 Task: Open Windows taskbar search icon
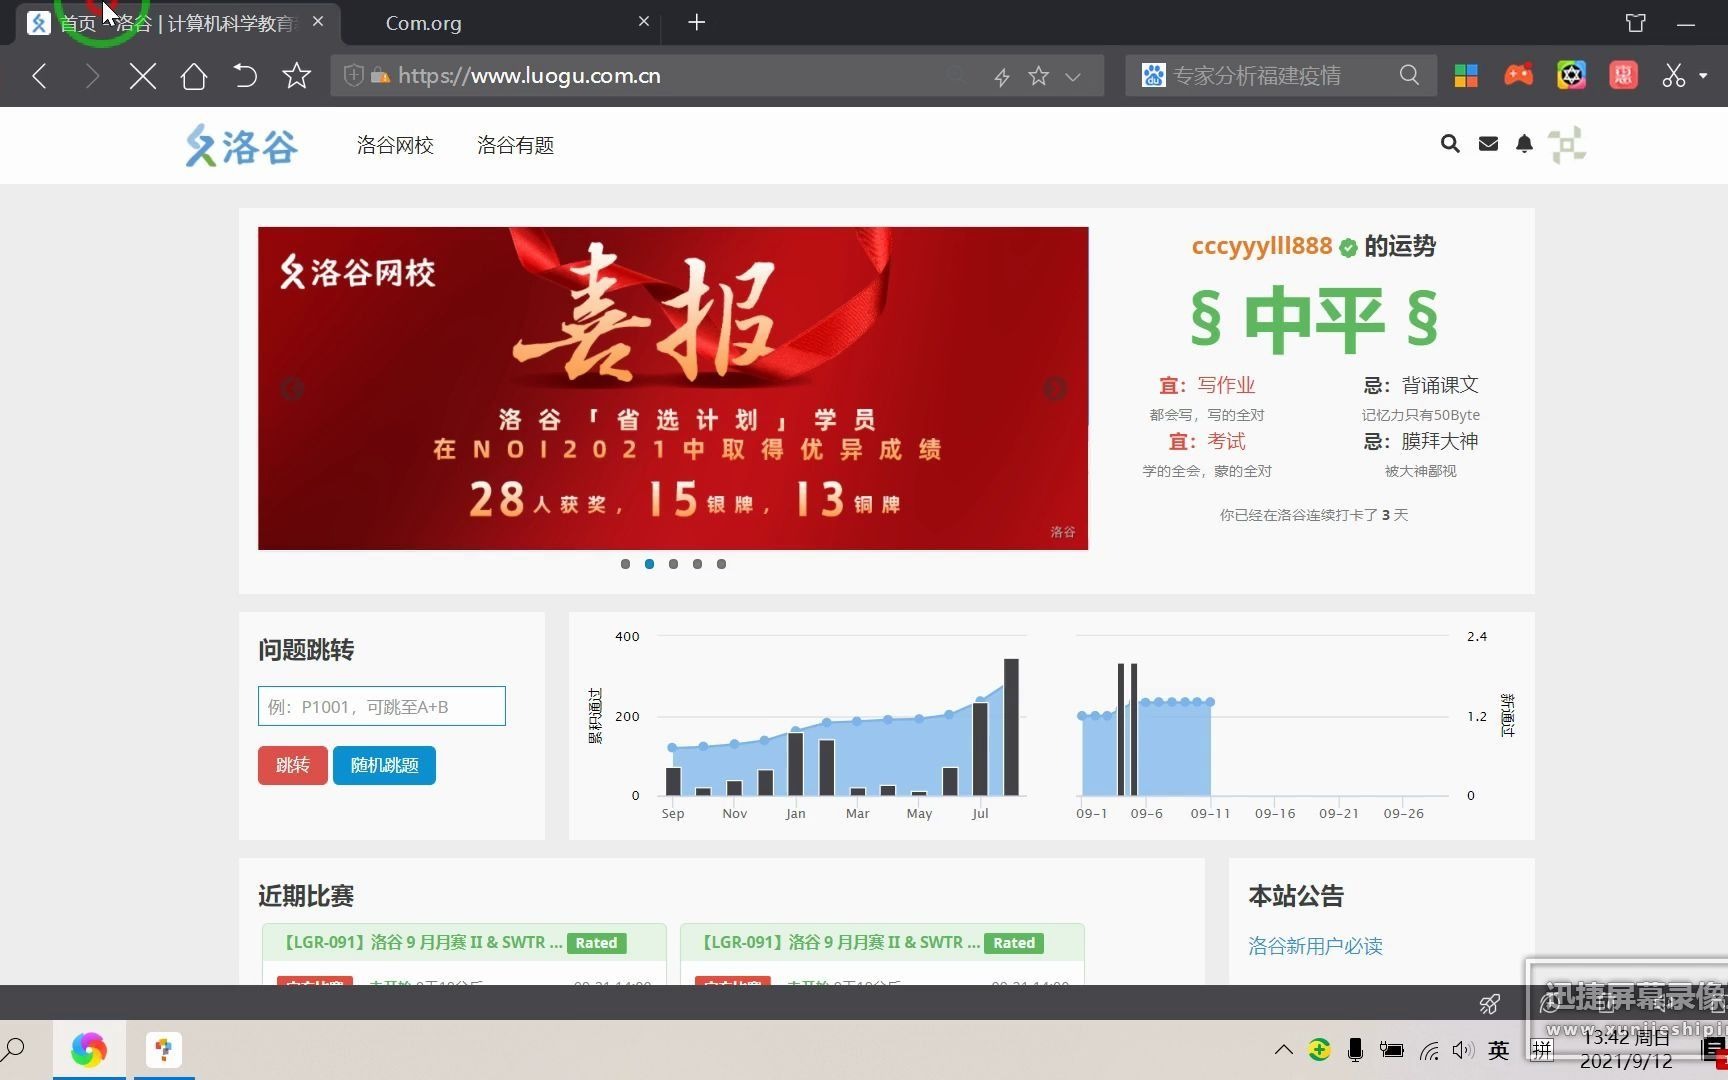[x=14, y=1050]
